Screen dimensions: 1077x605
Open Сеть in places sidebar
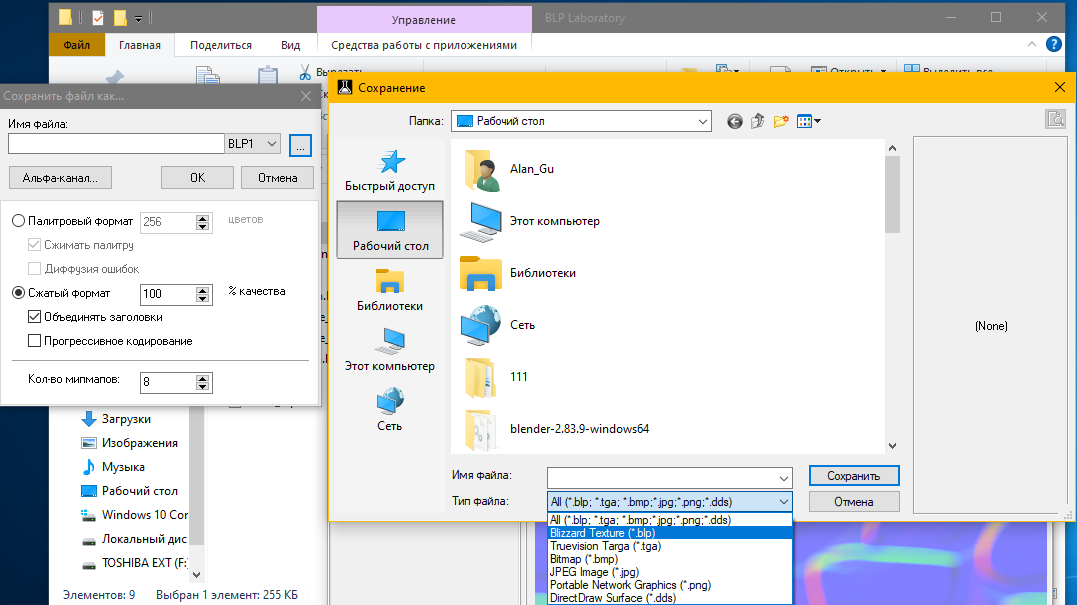(389, 410)
